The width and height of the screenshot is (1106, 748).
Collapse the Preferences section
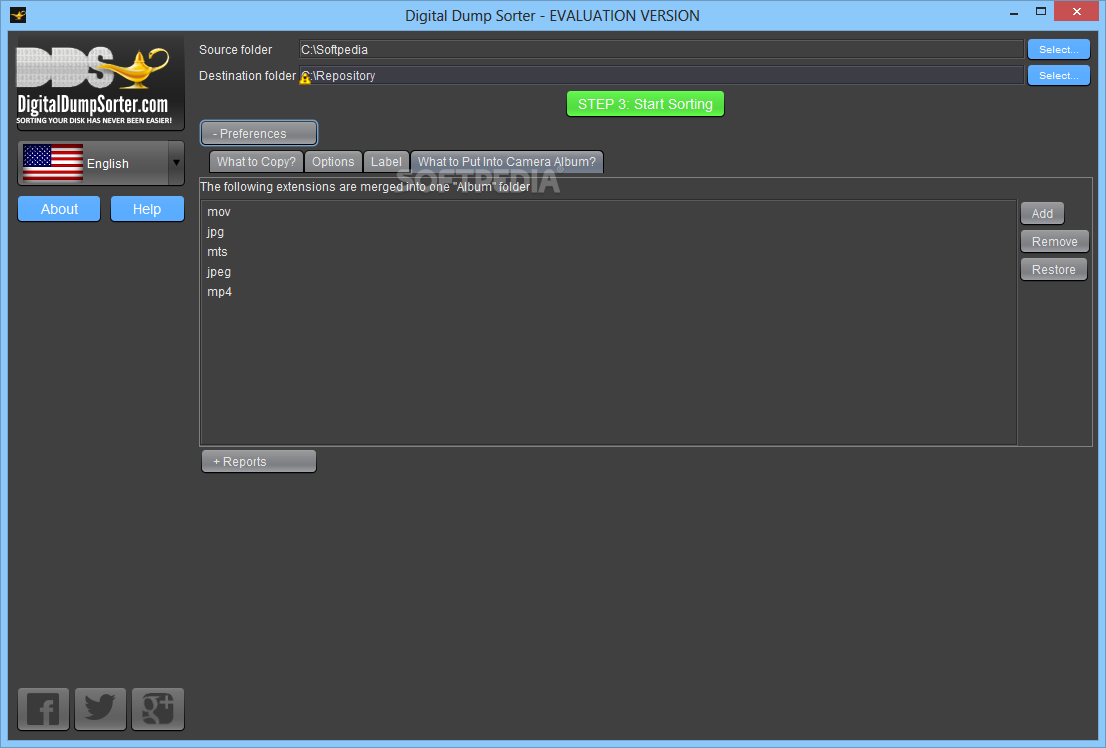pyautogui.click(x=259, y=133)
